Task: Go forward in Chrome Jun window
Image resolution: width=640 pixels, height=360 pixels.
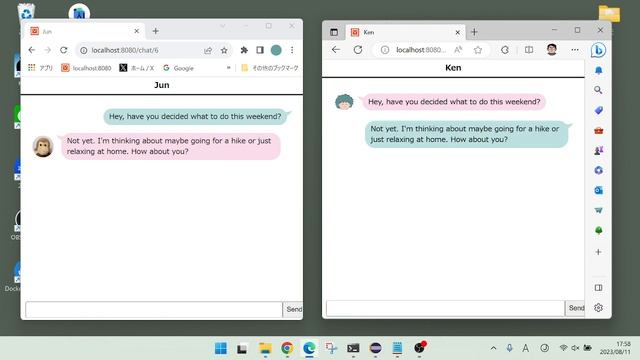Action: tap(47, 50)
